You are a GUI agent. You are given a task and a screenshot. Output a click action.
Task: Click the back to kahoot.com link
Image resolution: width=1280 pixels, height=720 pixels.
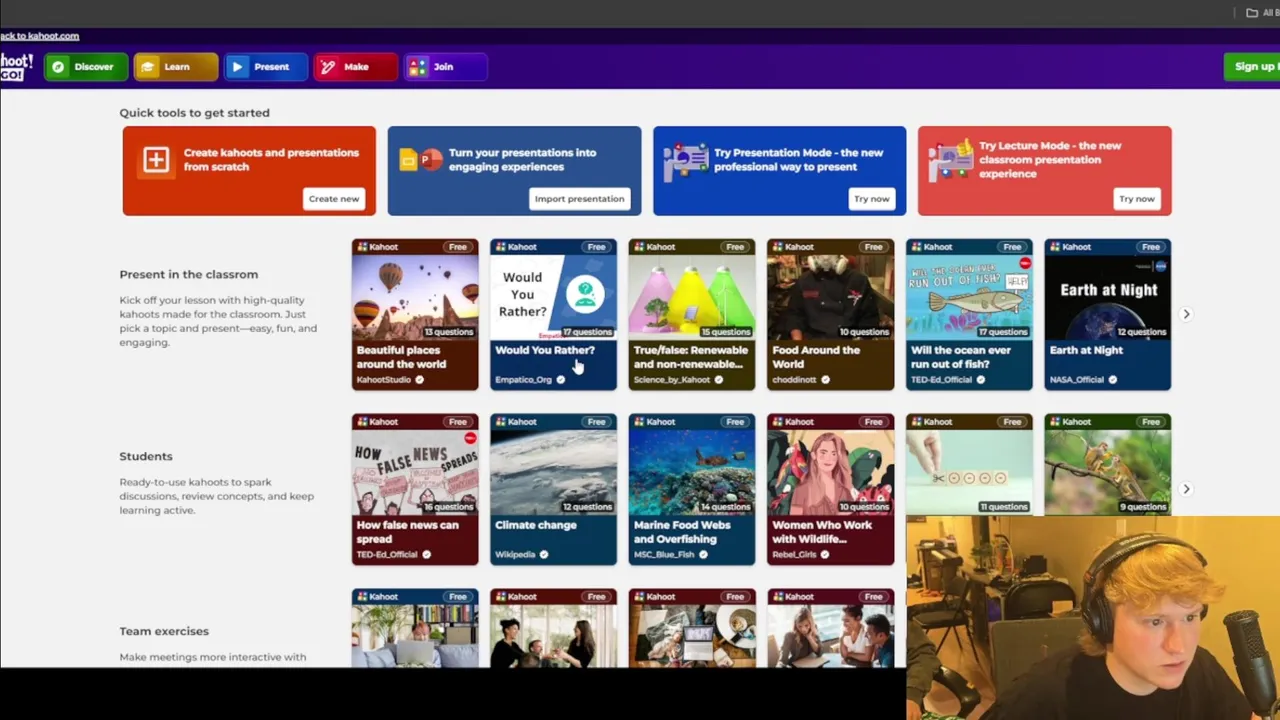(x=40, y=36)
